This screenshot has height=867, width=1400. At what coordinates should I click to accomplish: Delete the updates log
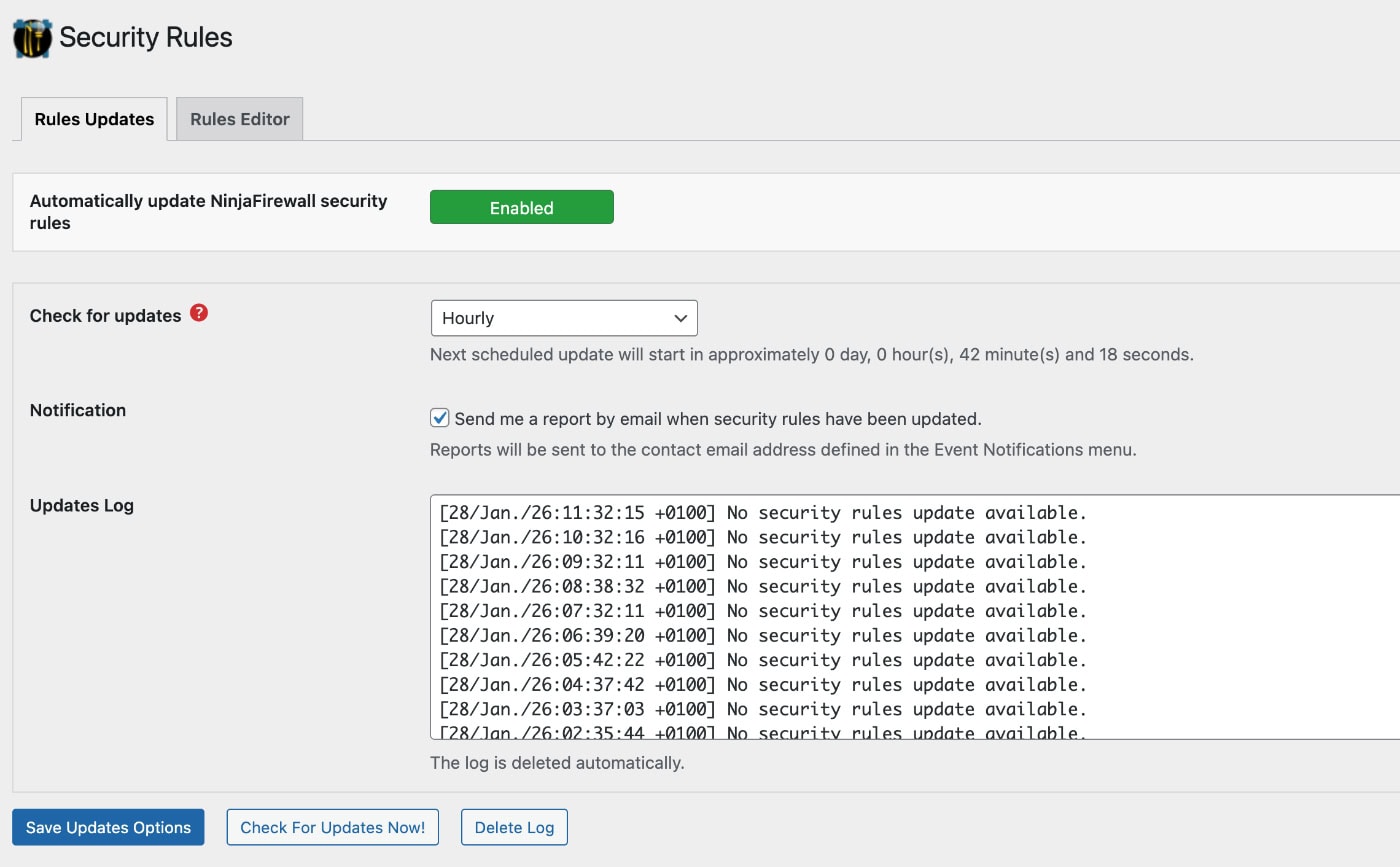click(514, 827)
